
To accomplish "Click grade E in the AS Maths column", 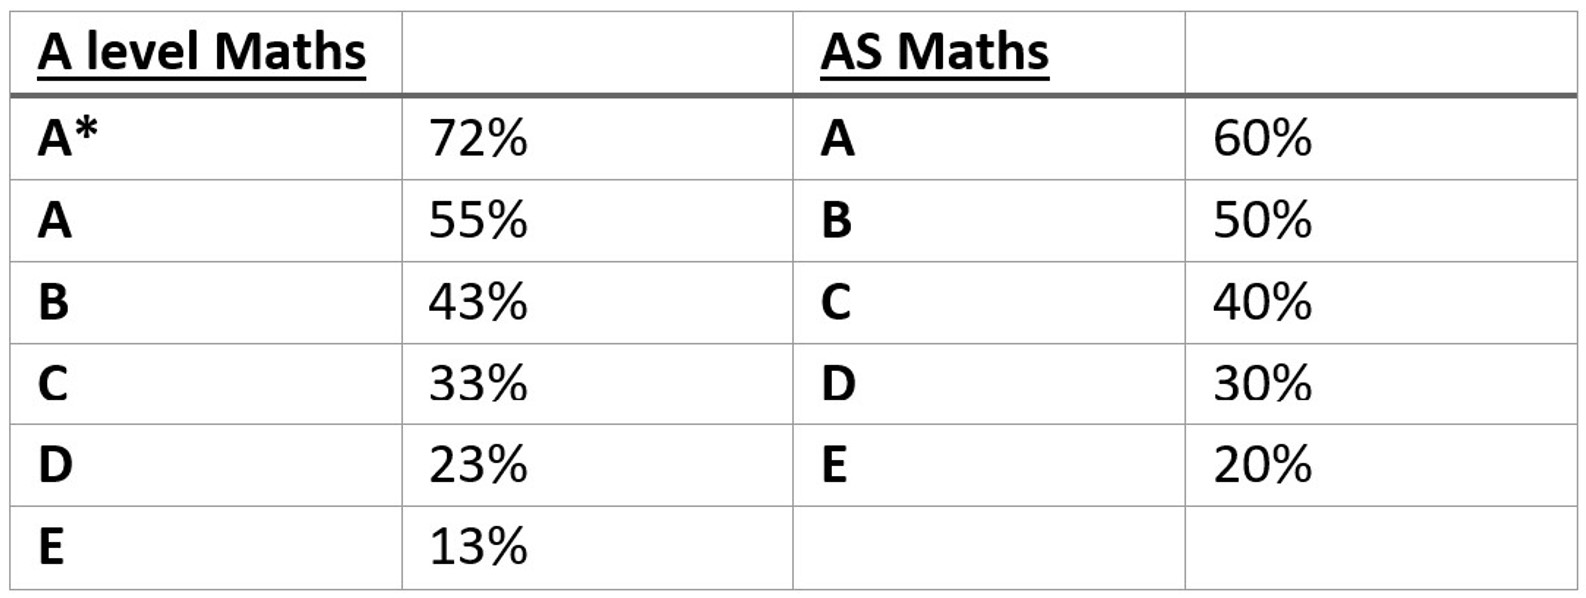I will [x=835, y=465].
